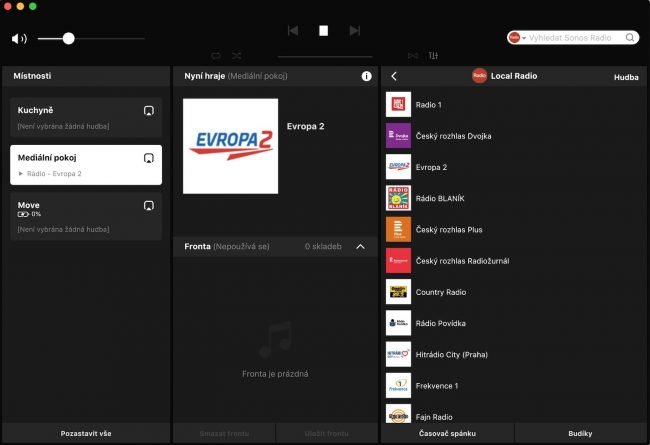Open Budíky alarms
Image resolution: width=650 pixels, height=445 pixels.
coord(580,433)
